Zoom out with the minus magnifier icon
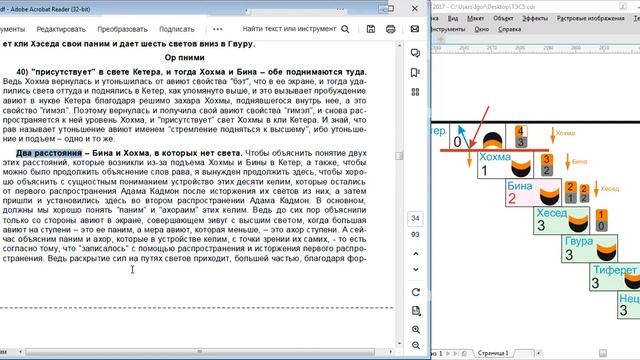 click(416, 345)
